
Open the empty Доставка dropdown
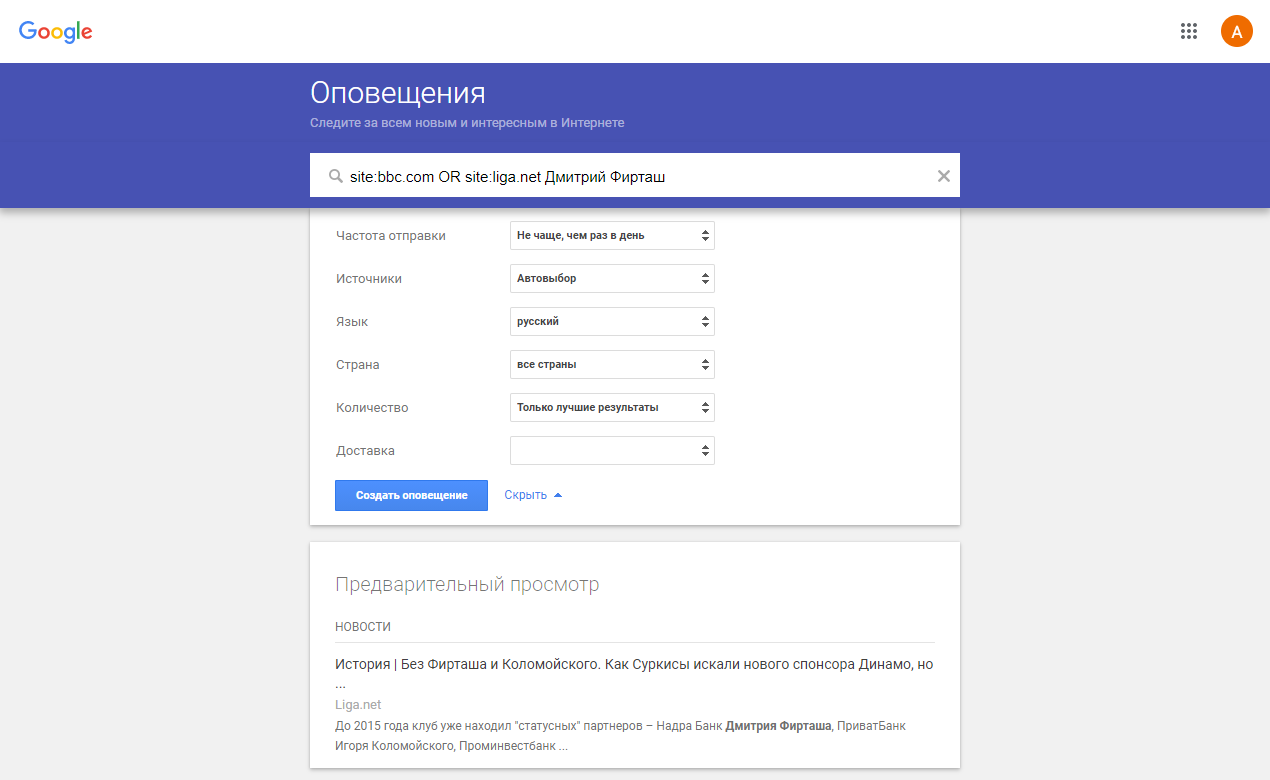612,451
